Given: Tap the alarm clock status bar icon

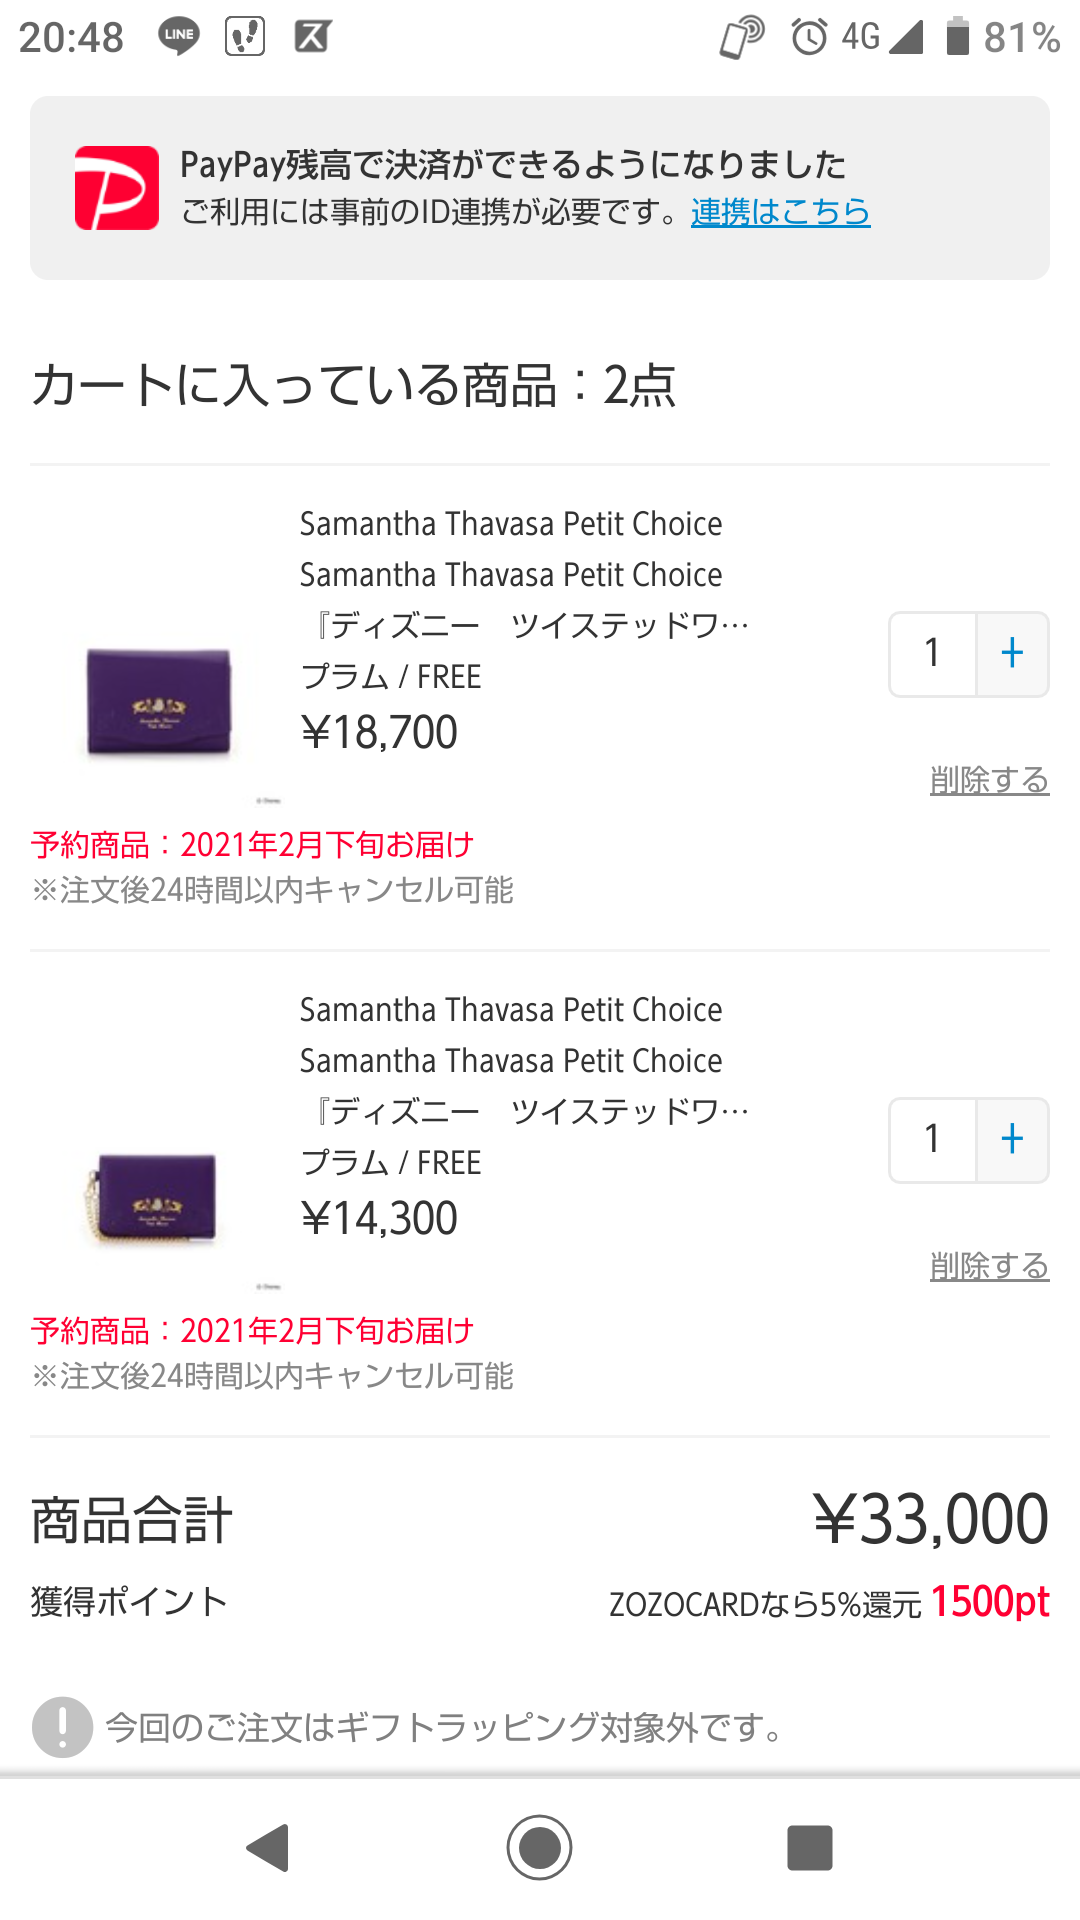Looking at the screenshot, I should [x=809, y=37].
